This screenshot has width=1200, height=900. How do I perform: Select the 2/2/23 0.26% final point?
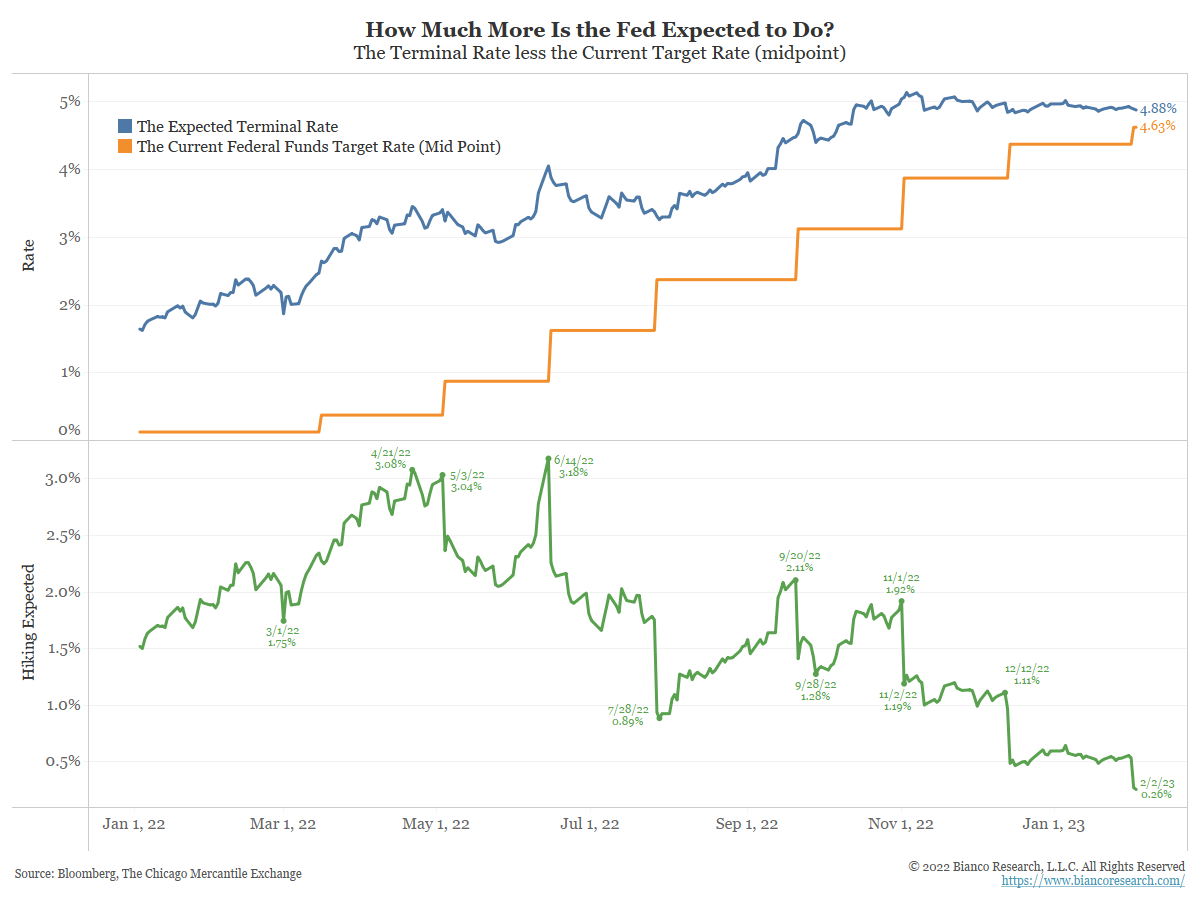coord(1136,789)
